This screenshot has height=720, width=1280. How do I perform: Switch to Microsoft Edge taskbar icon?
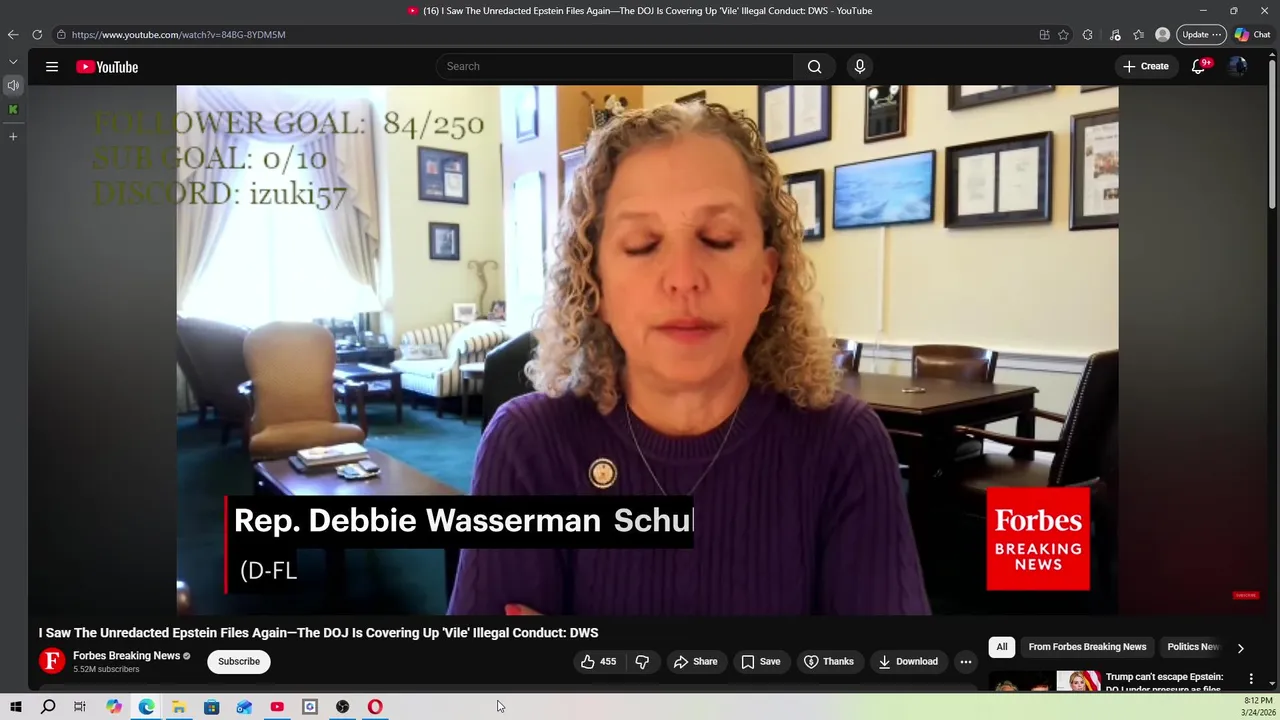tap(147, 707)
